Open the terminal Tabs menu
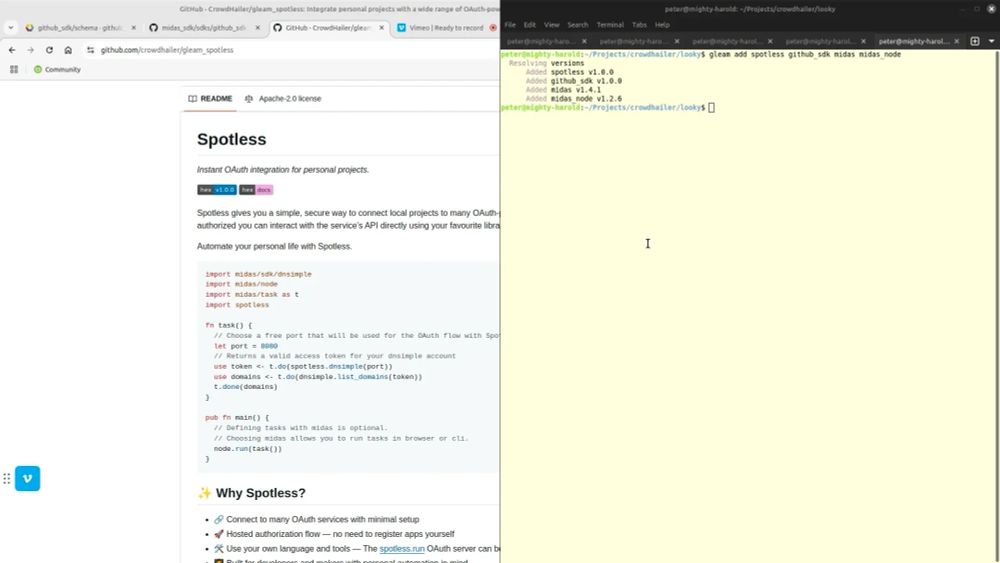Viewport: 1000px width, 563px height. 640,25
